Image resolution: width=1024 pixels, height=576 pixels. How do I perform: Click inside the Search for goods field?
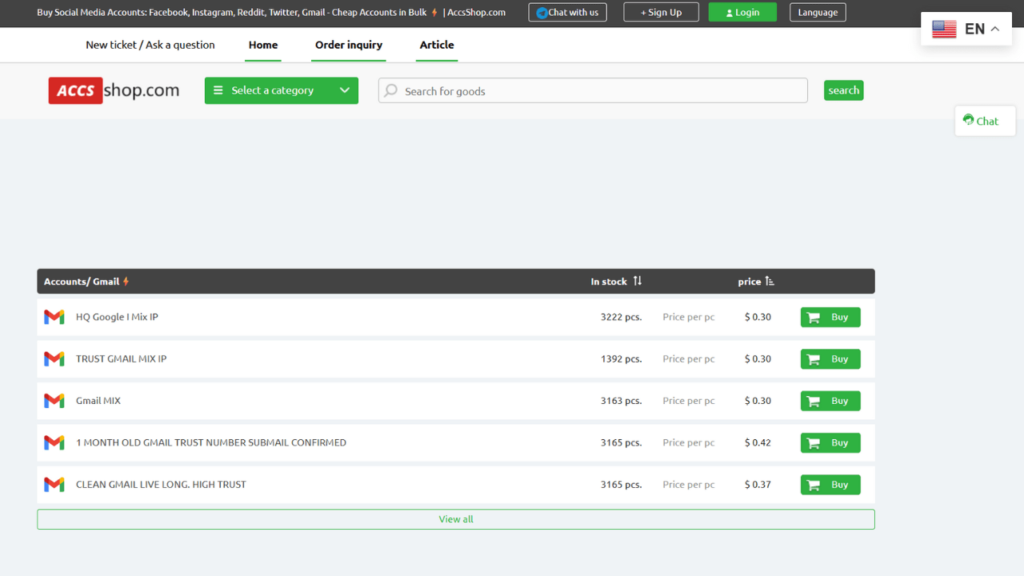pos(592,90)
